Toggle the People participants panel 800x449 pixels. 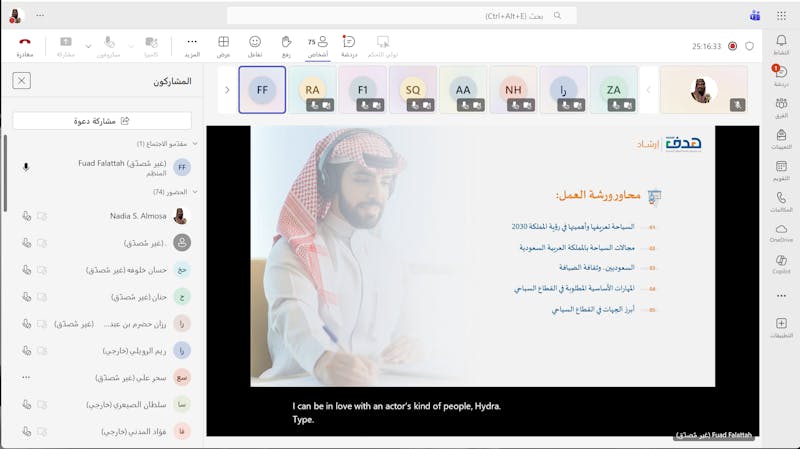point(318,46)
